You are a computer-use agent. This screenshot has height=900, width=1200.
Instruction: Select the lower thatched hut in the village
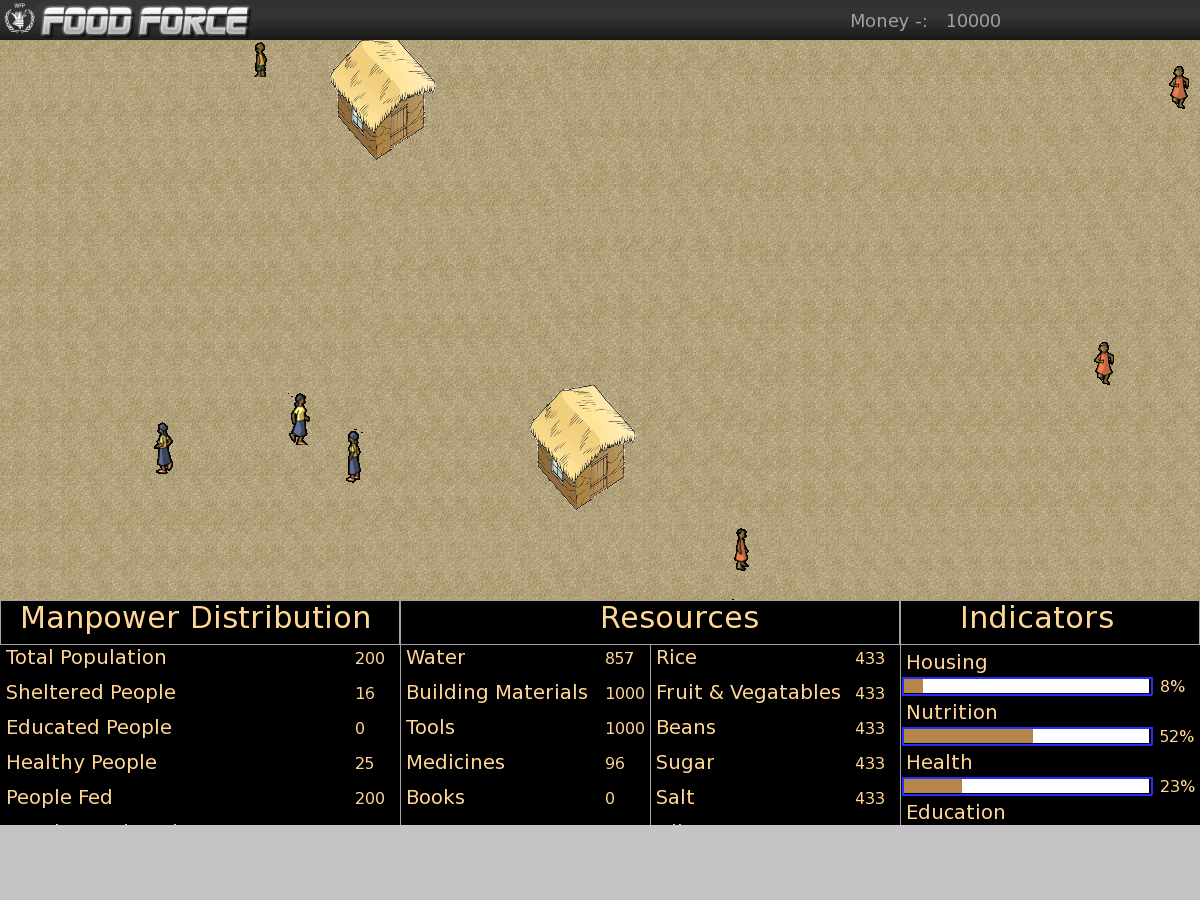pos(582,446)
